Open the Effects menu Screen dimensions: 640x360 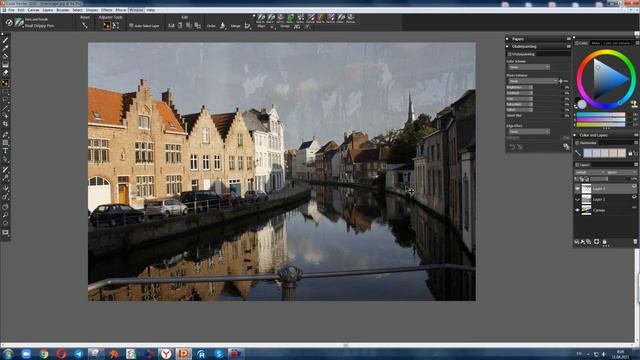pyautogui.click(x=107, y=10)
